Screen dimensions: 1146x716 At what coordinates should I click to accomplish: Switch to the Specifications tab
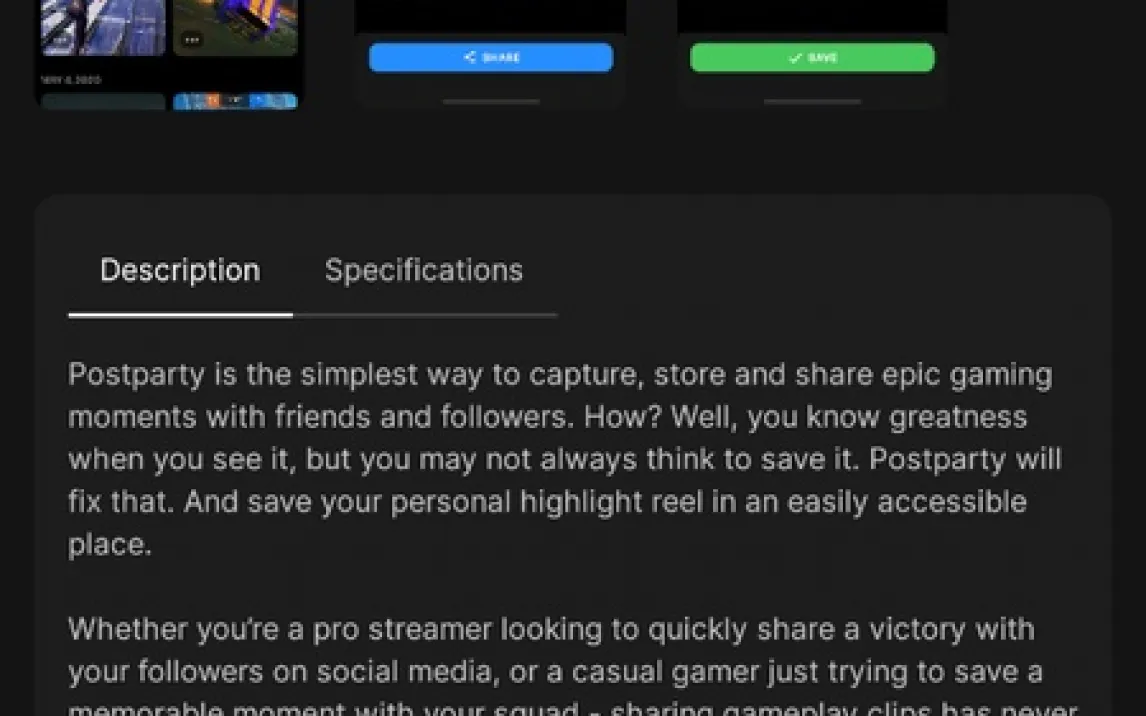(424, 270)
